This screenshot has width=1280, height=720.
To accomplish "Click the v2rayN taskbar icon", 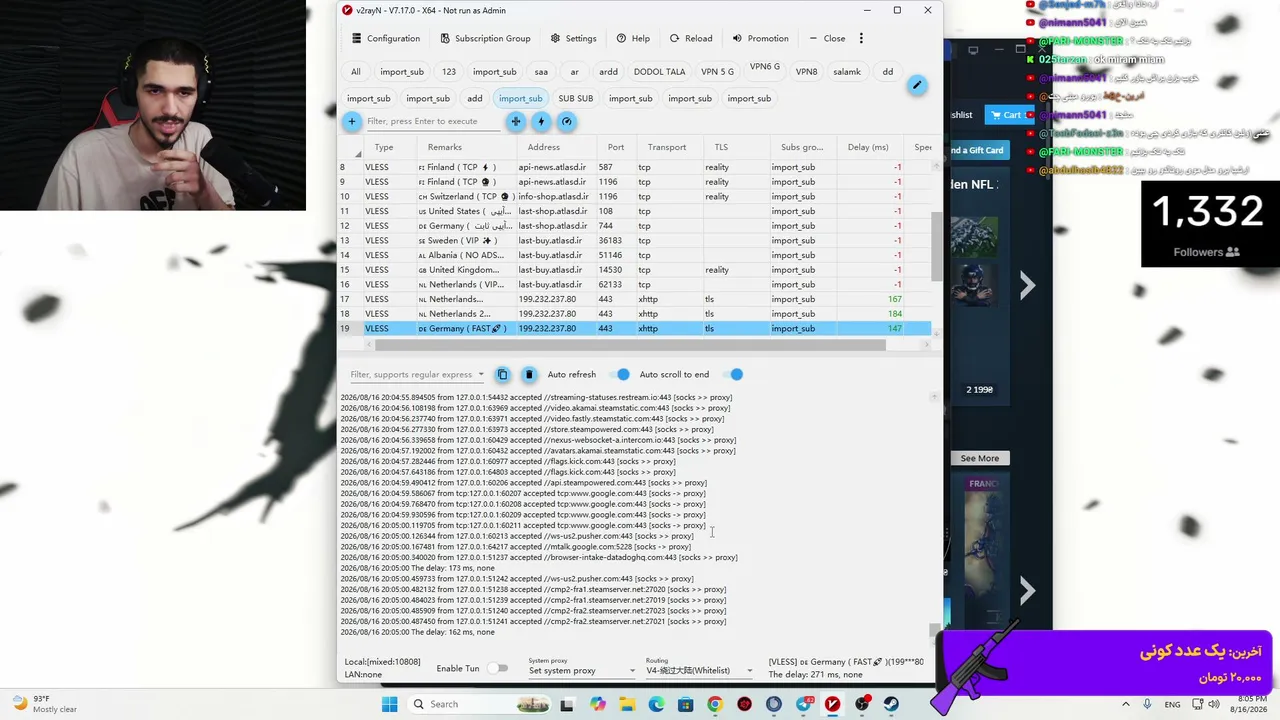I will tap(832, 704).
